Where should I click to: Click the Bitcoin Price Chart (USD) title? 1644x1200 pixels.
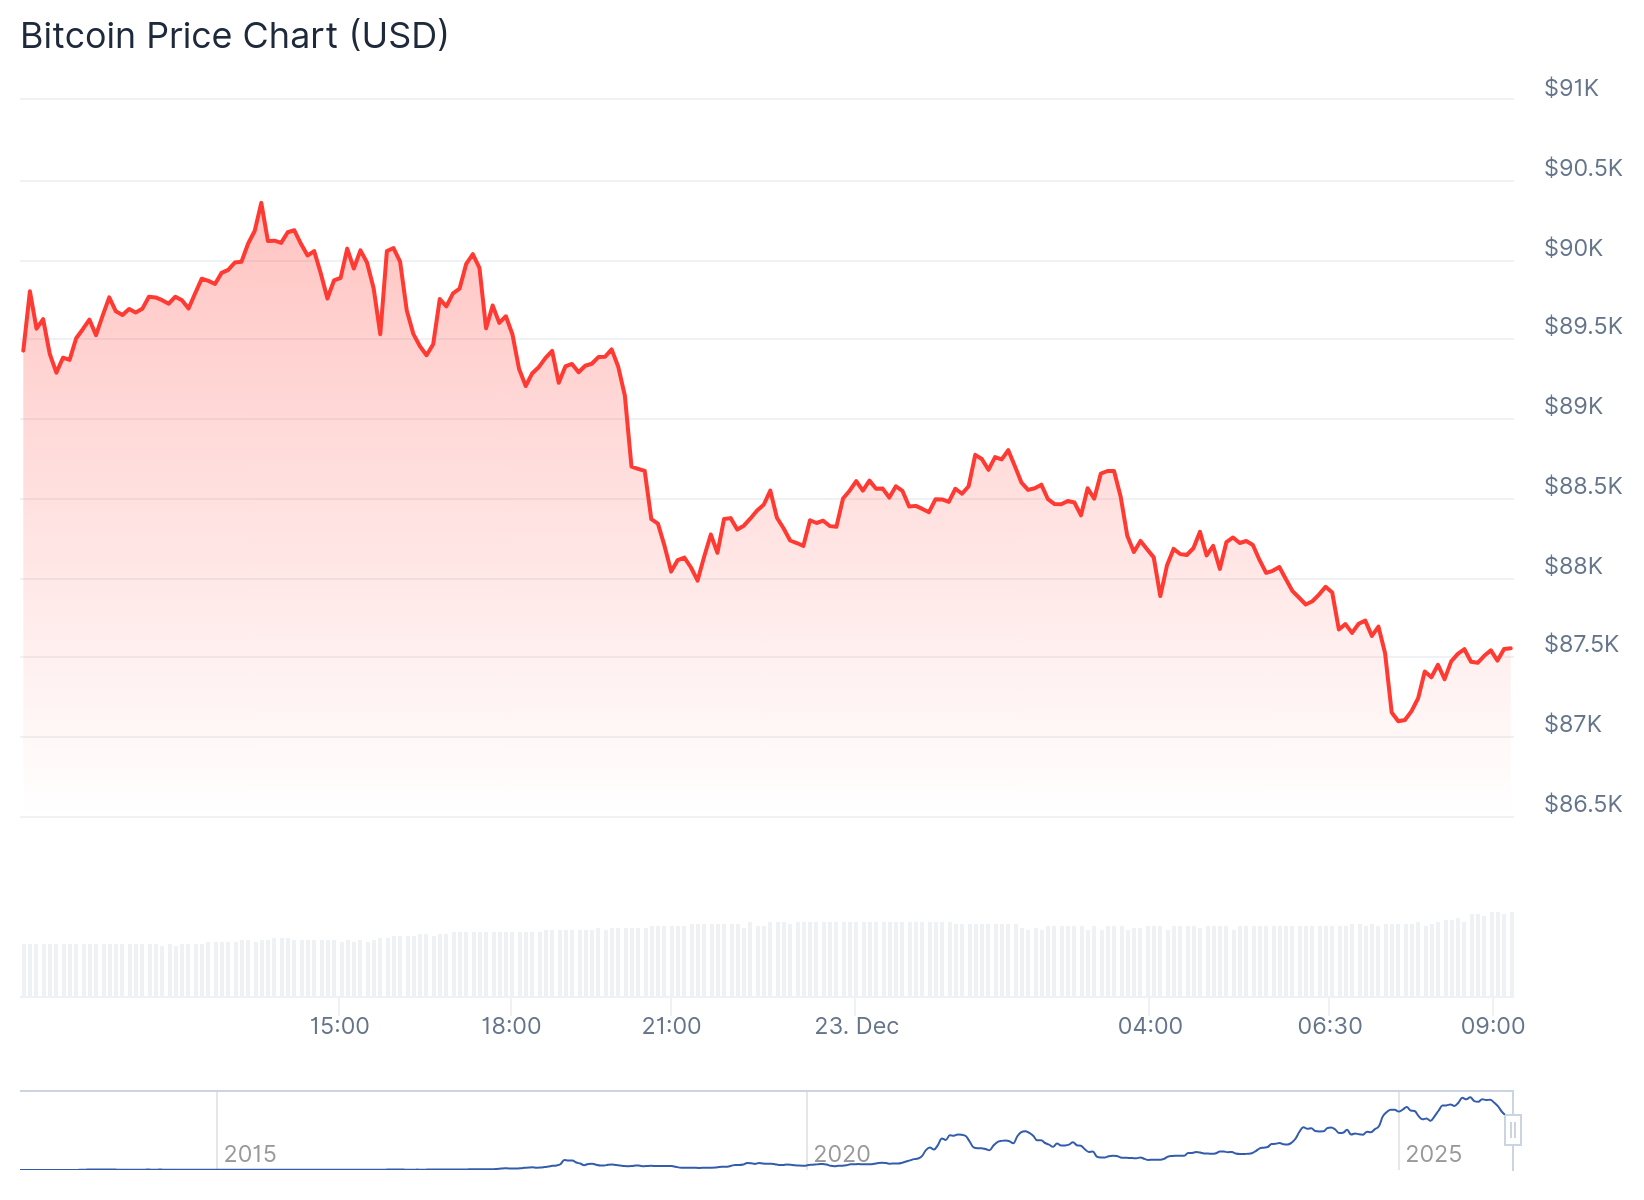coord(235,36)
